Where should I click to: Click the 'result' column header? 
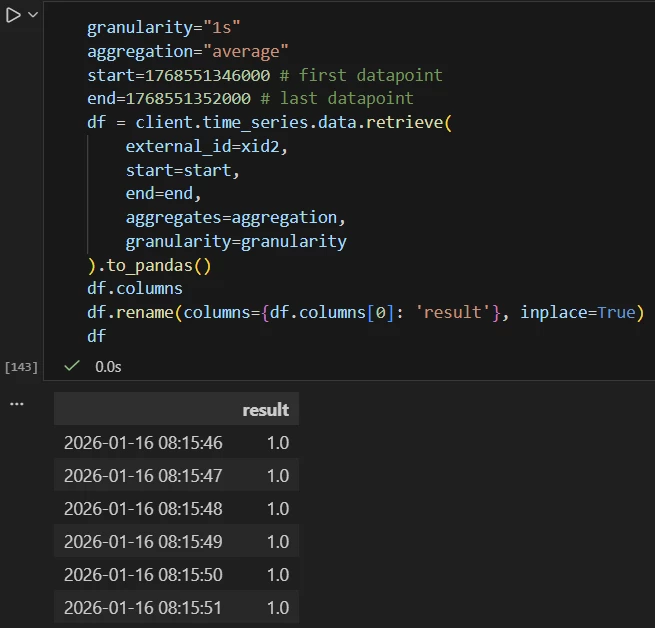tap(265, 410)
